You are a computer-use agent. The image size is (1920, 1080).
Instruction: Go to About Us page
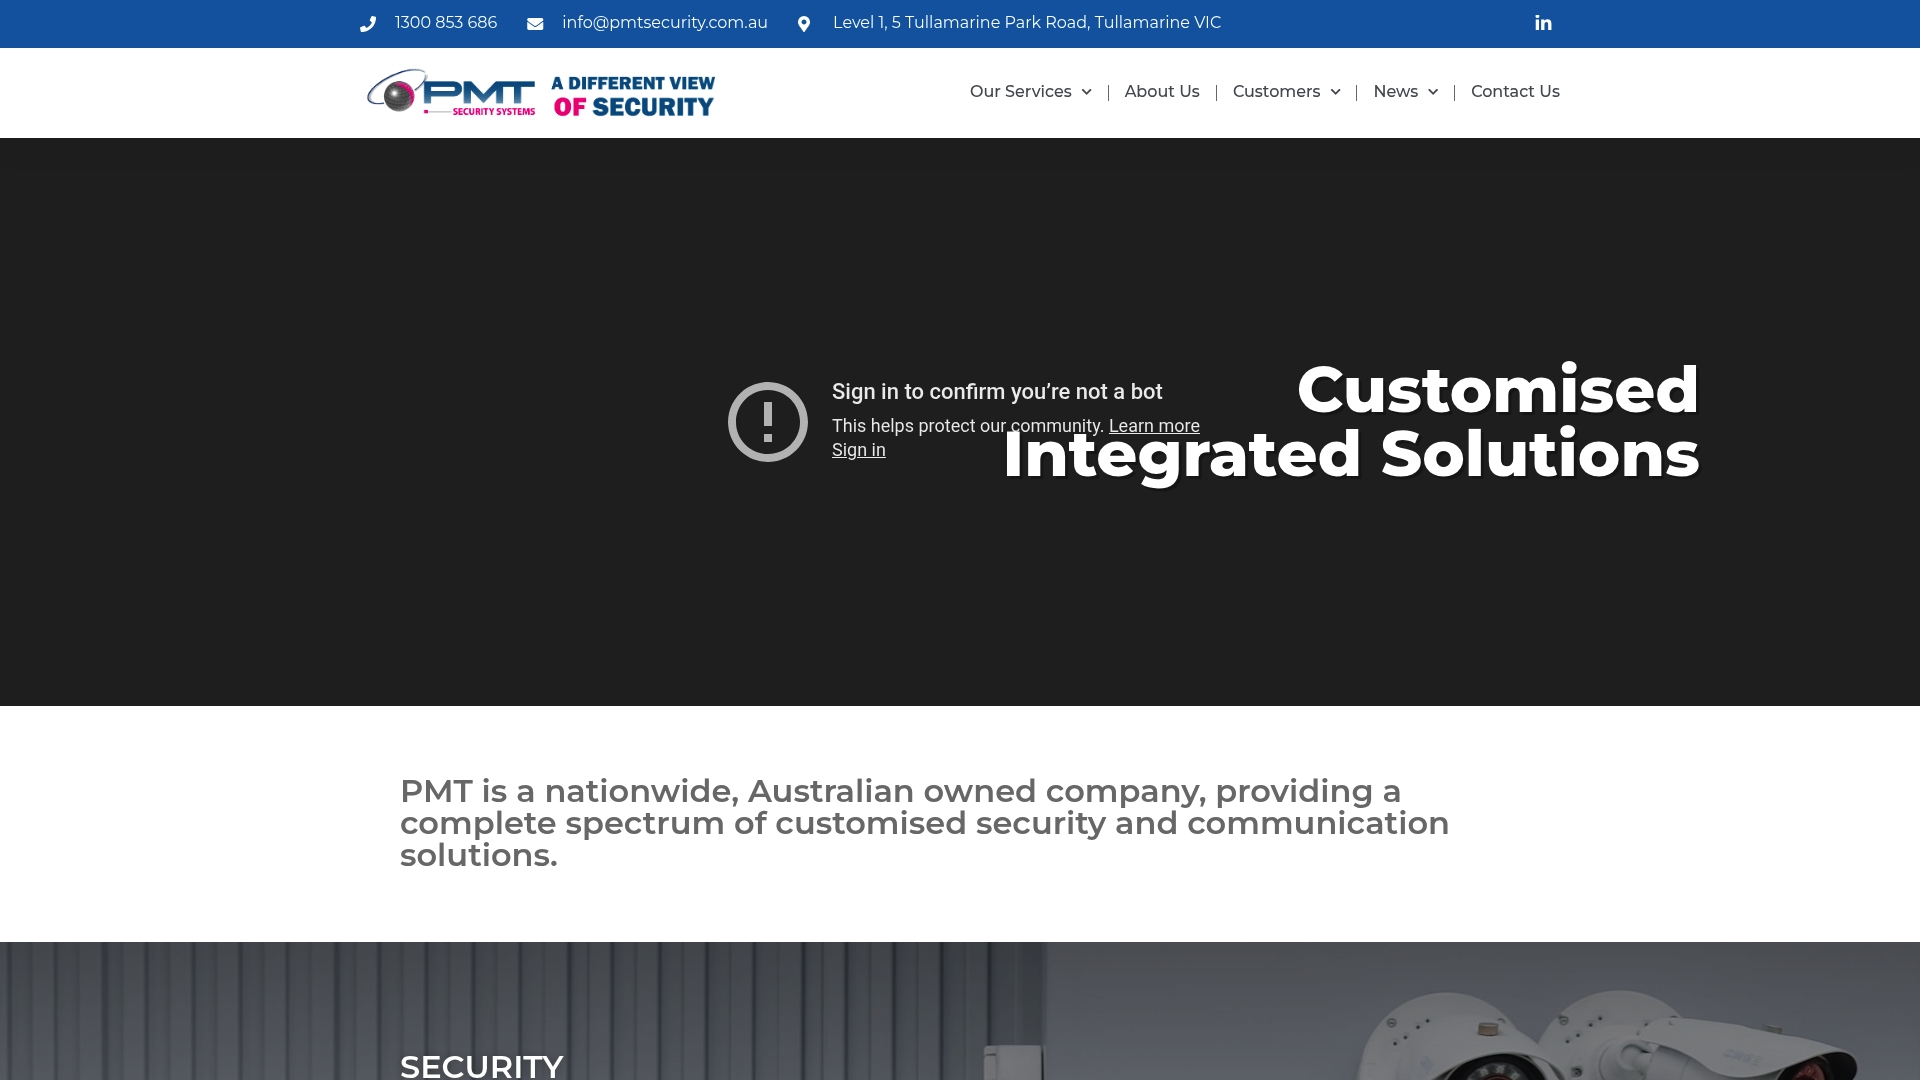1161,92
